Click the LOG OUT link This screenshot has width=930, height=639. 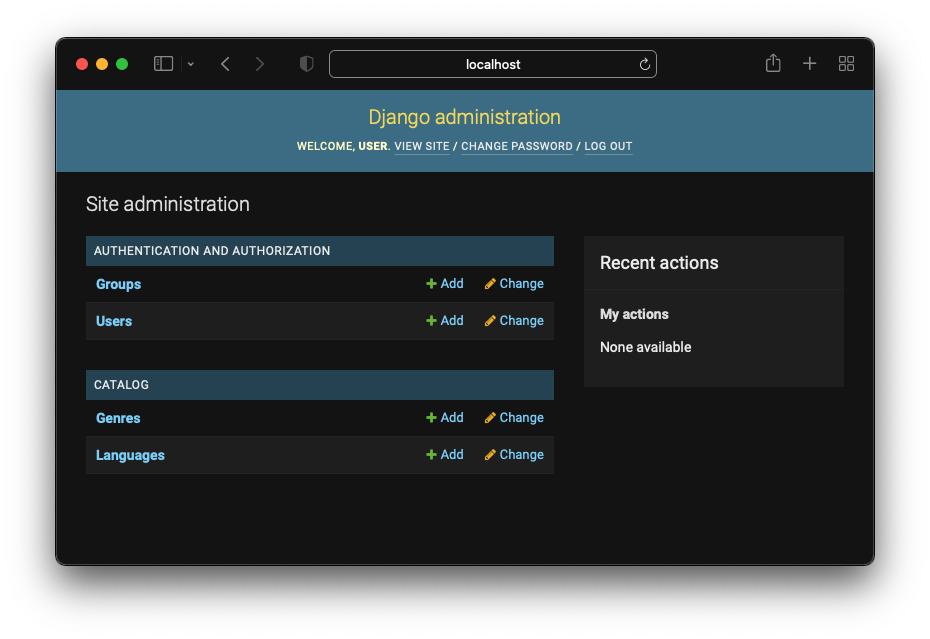tap(608, 146)
